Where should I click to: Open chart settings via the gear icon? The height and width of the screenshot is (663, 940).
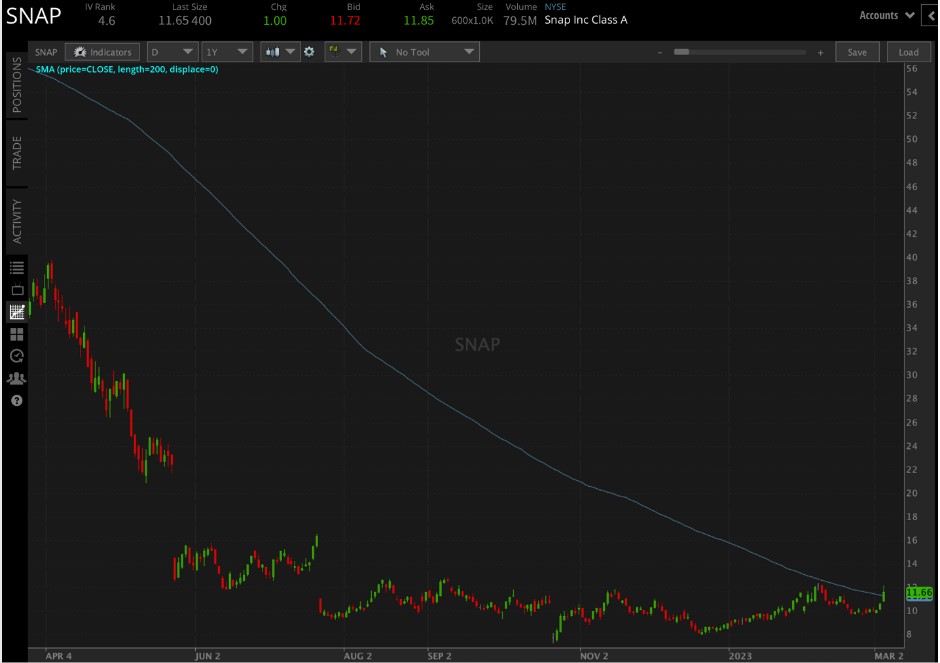(x=309, y=51)
